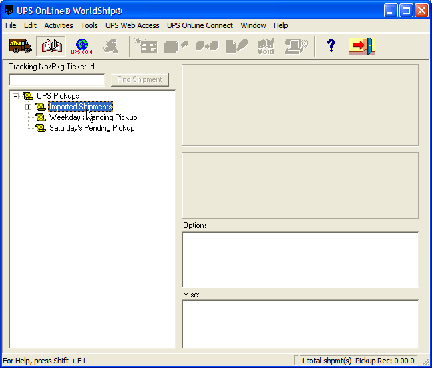432x368 pixels.
Task: Select the Saturday's Pending Pickup tree item
Action: coord(92,128)
